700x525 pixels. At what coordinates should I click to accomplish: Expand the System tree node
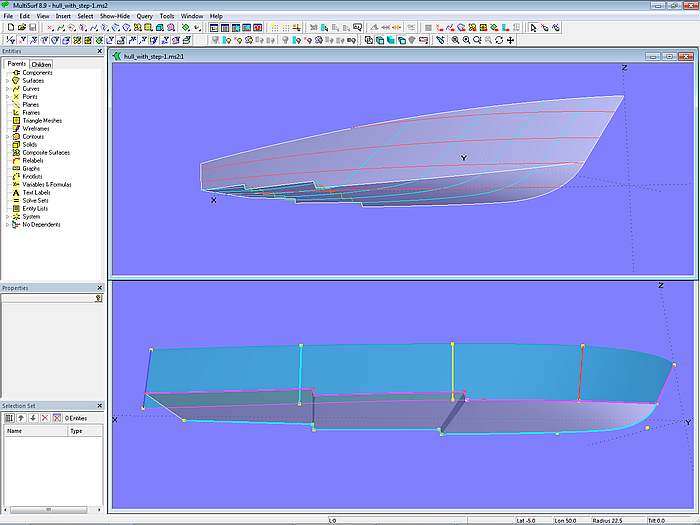(7, 217)
